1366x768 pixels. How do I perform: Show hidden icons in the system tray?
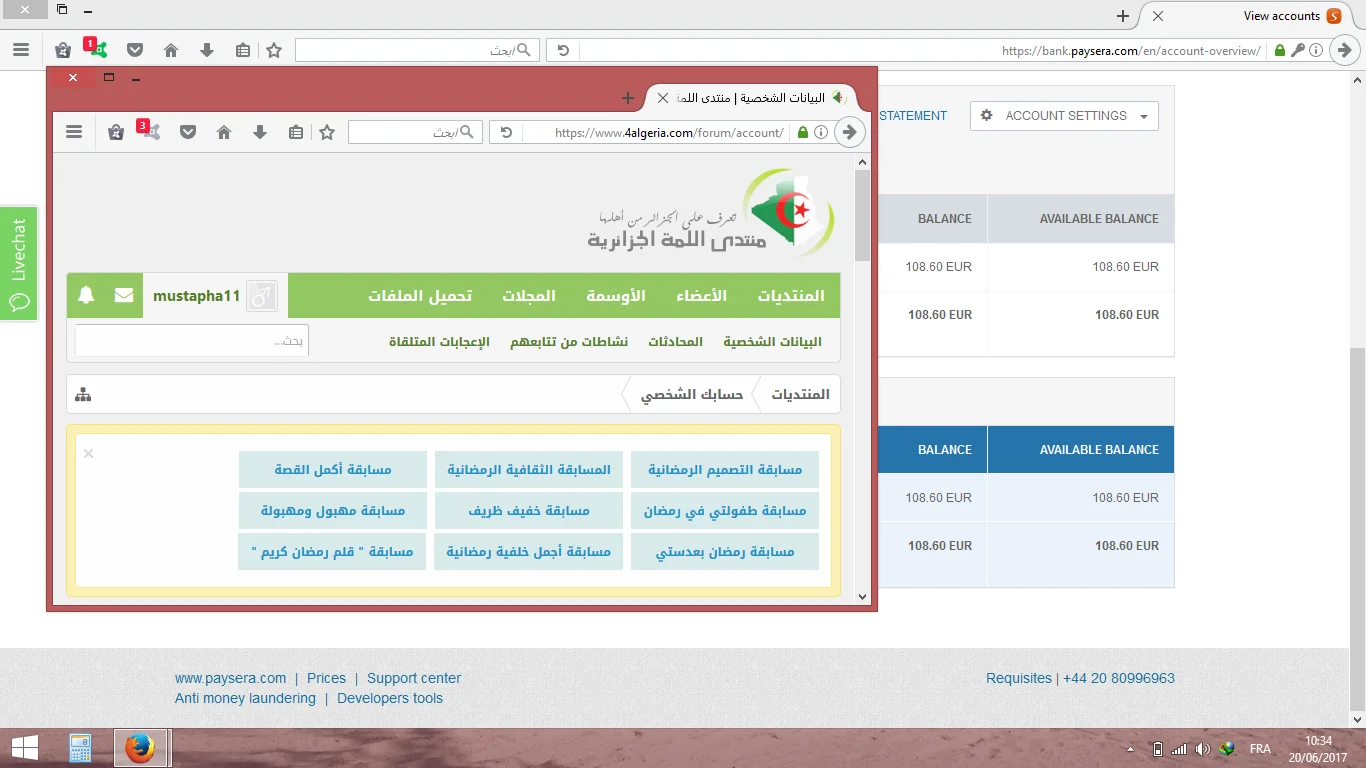(x=1131, y=749)
